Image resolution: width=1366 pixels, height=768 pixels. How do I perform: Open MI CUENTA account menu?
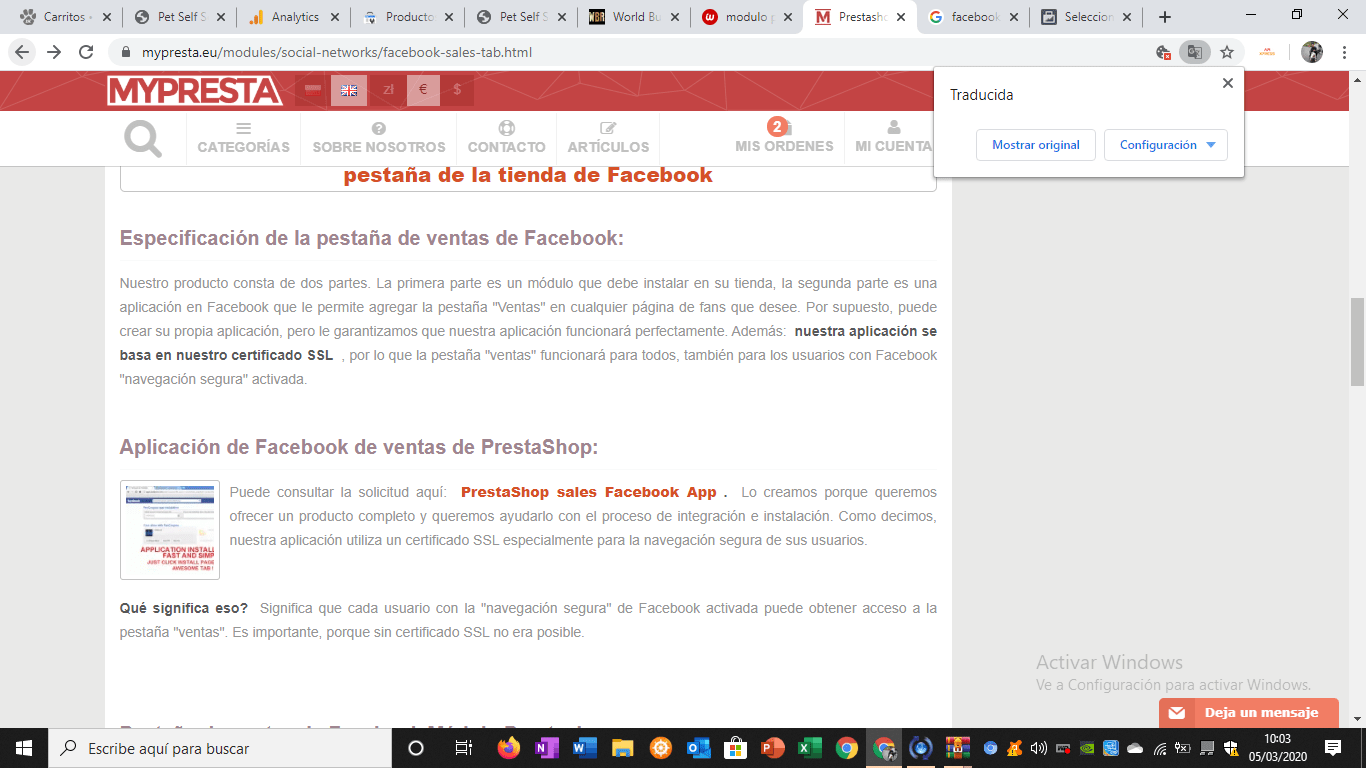(893, 138)
